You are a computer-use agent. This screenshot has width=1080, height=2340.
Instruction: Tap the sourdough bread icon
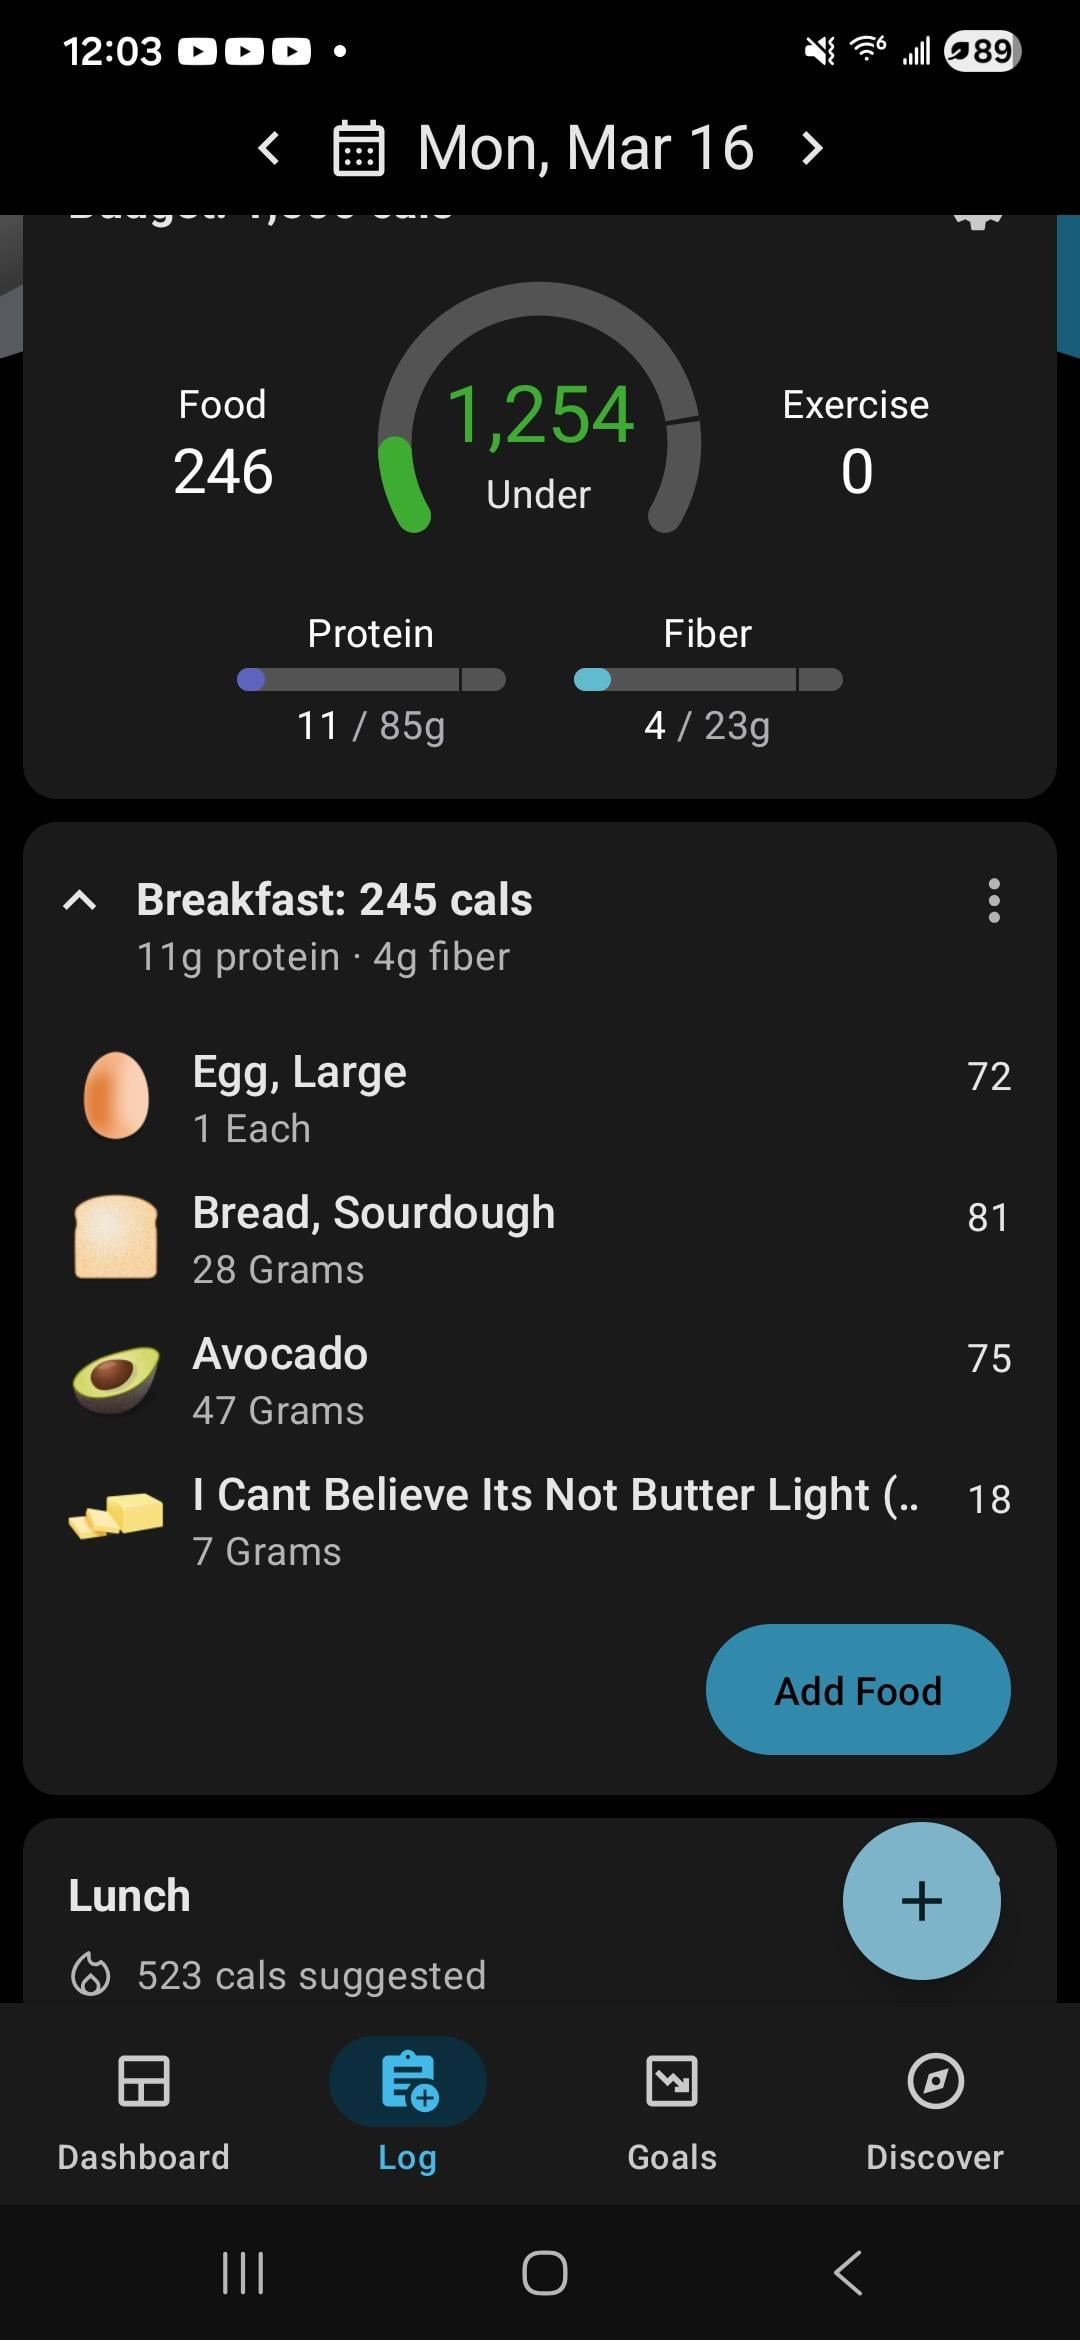click(116, 1237)
